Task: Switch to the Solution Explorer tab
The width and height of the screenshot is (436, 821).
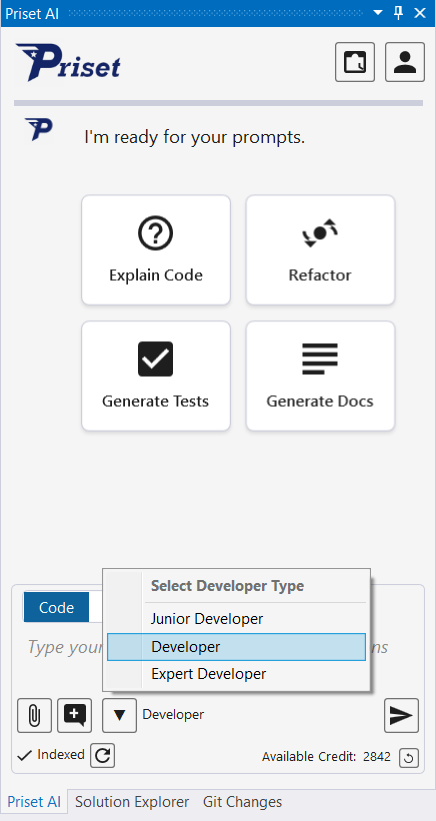Action: click(x=132, y=802)
